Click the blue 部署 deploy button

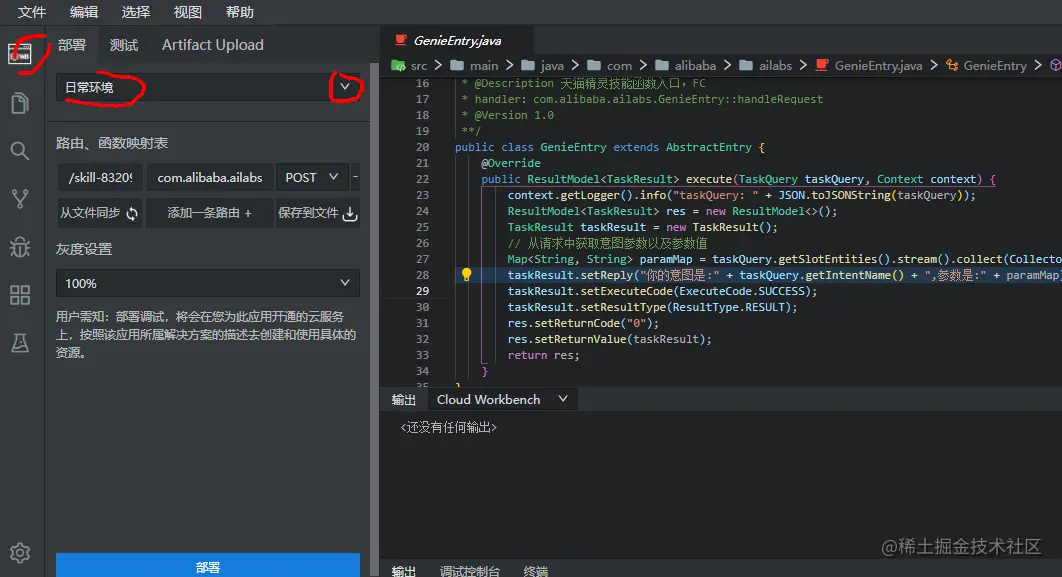207,566
